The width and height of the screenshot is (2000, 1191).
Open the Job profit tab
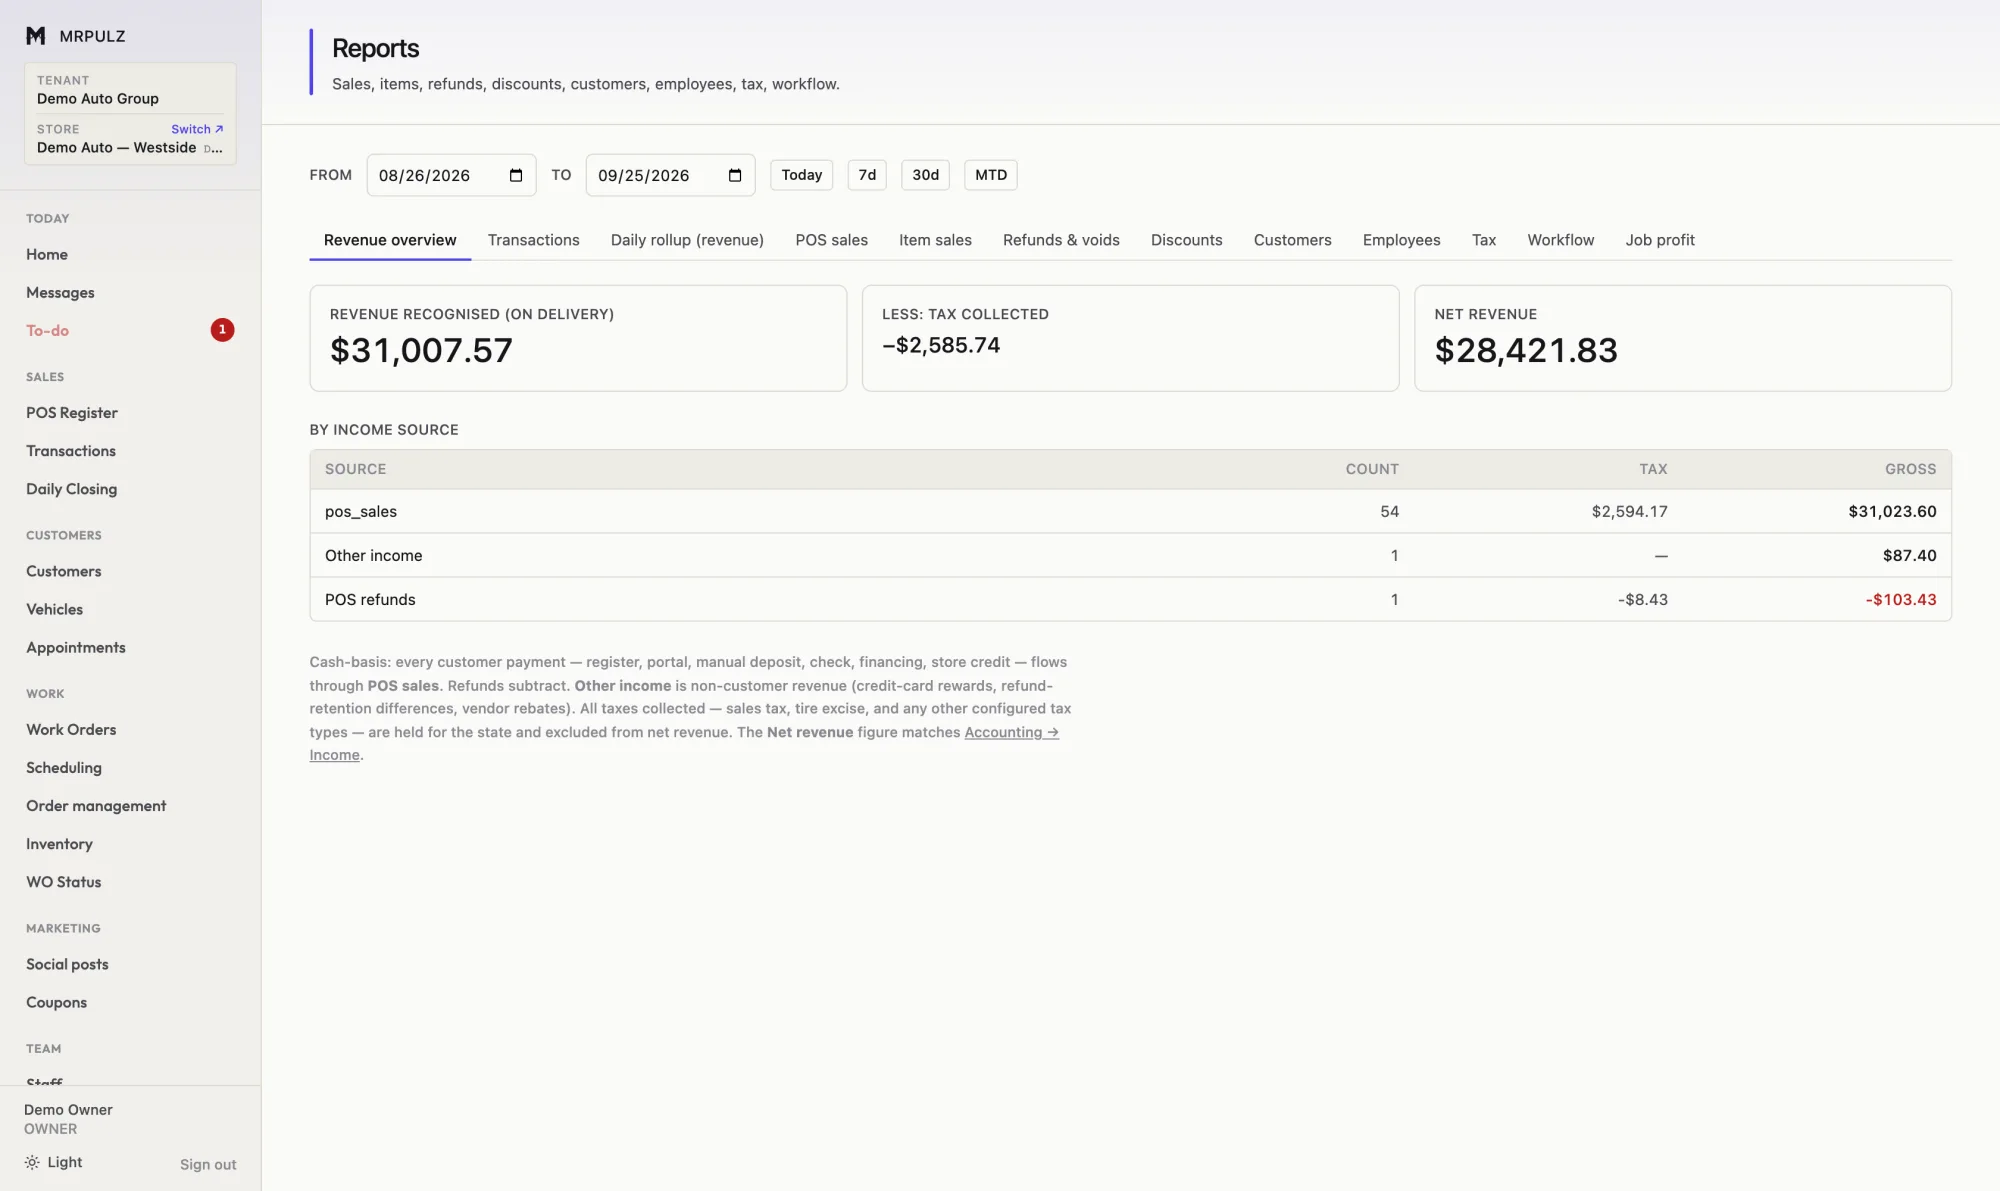pos(1660,240)
